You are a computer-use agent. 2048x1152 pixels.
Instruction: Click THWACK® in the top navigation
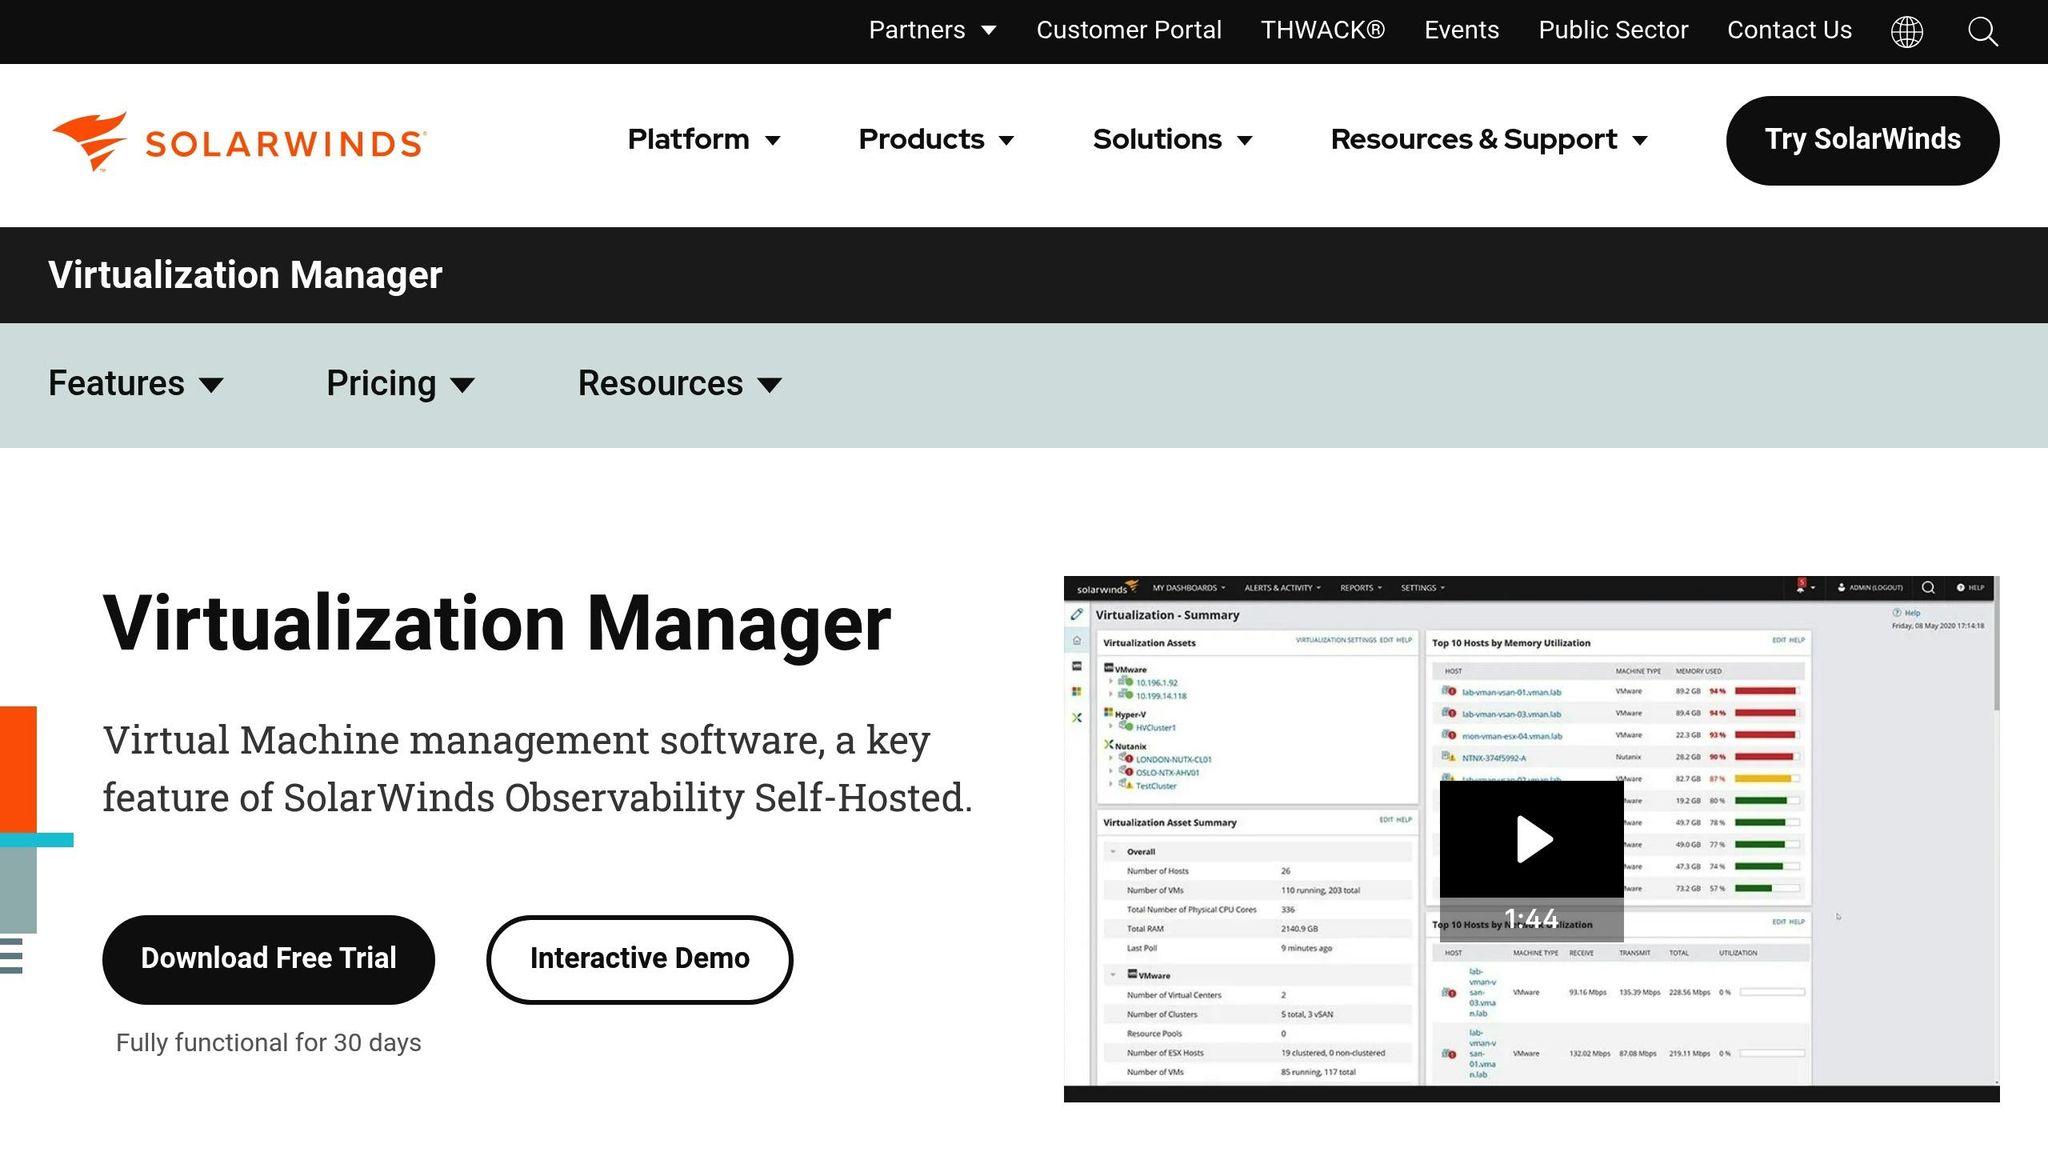pos(1322,30)
